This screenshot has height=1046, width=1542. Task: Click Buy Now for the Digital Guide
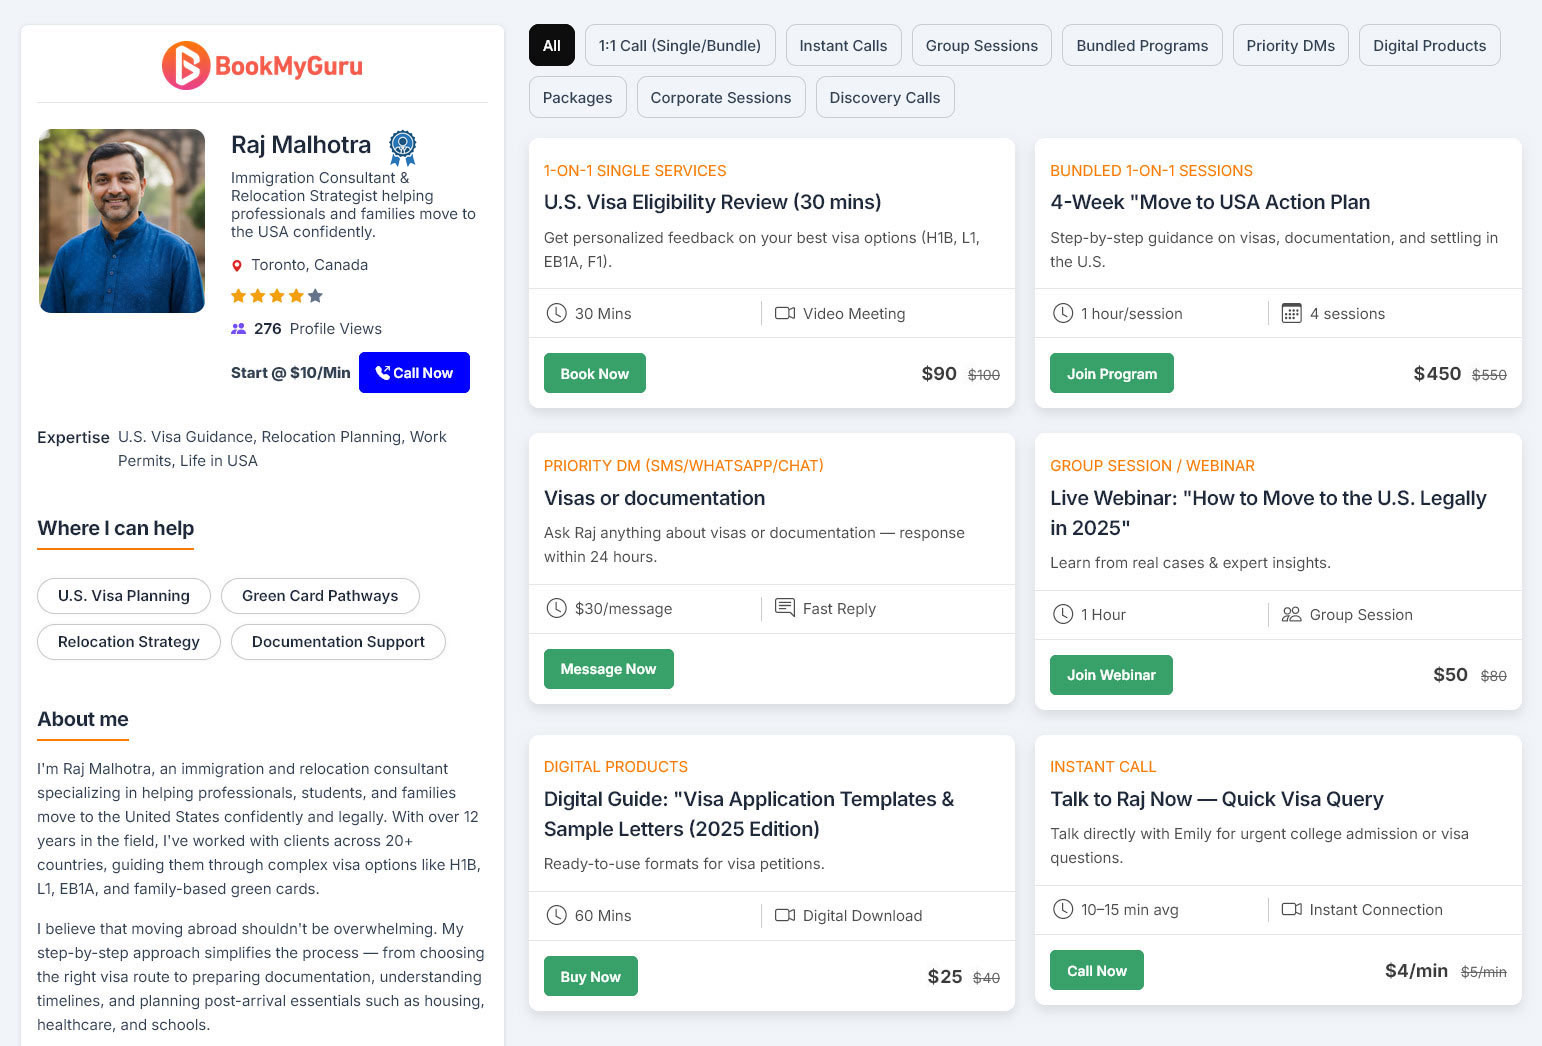coord(590,977)
